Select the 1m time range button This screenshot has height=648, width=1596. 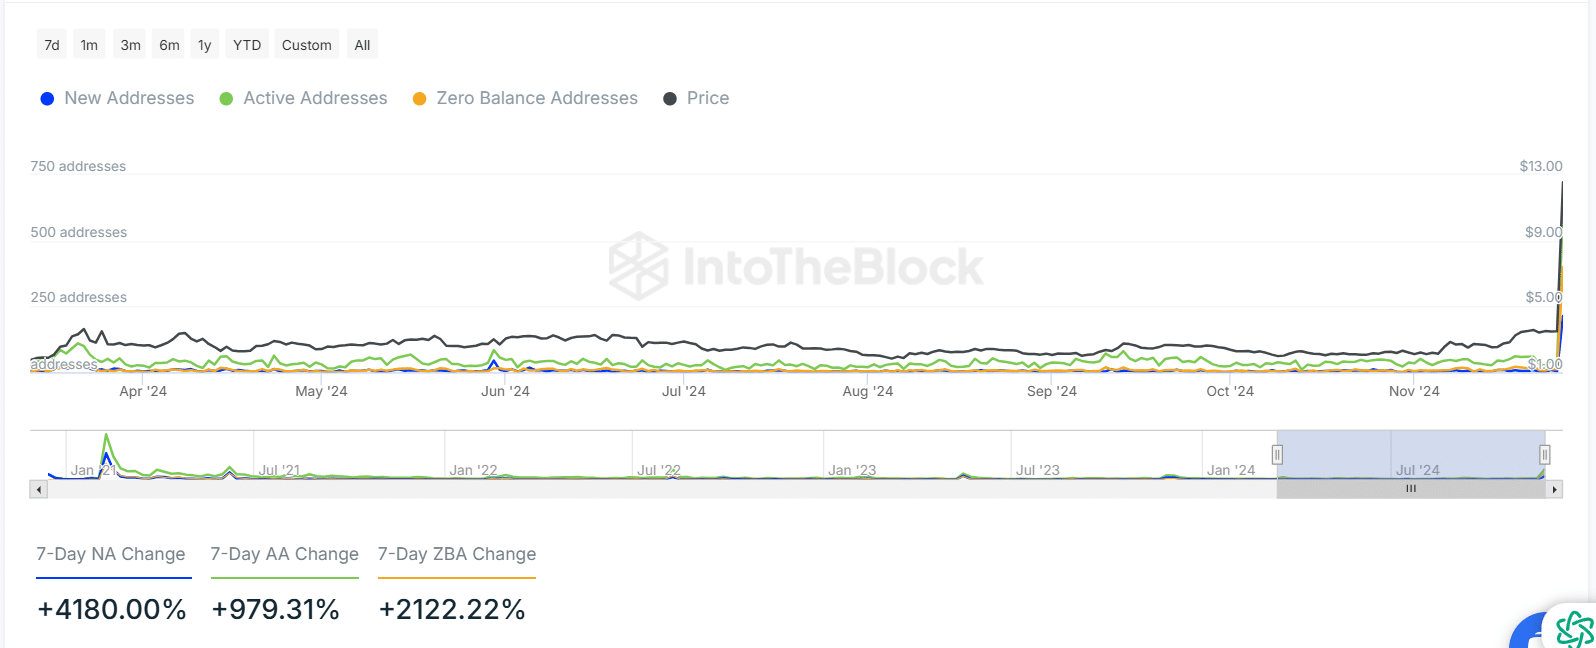pyautogui.click(x=89, y=45)
